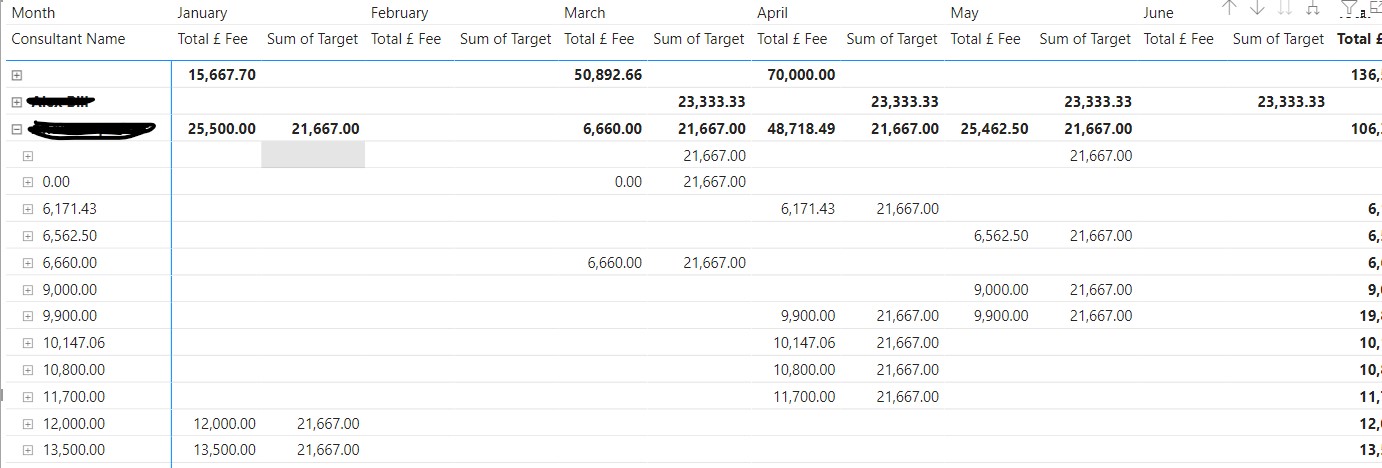Screen dimensions: 1382x468
Task: Expand the 13,500.00 row
Action: (x=28, y=450)
